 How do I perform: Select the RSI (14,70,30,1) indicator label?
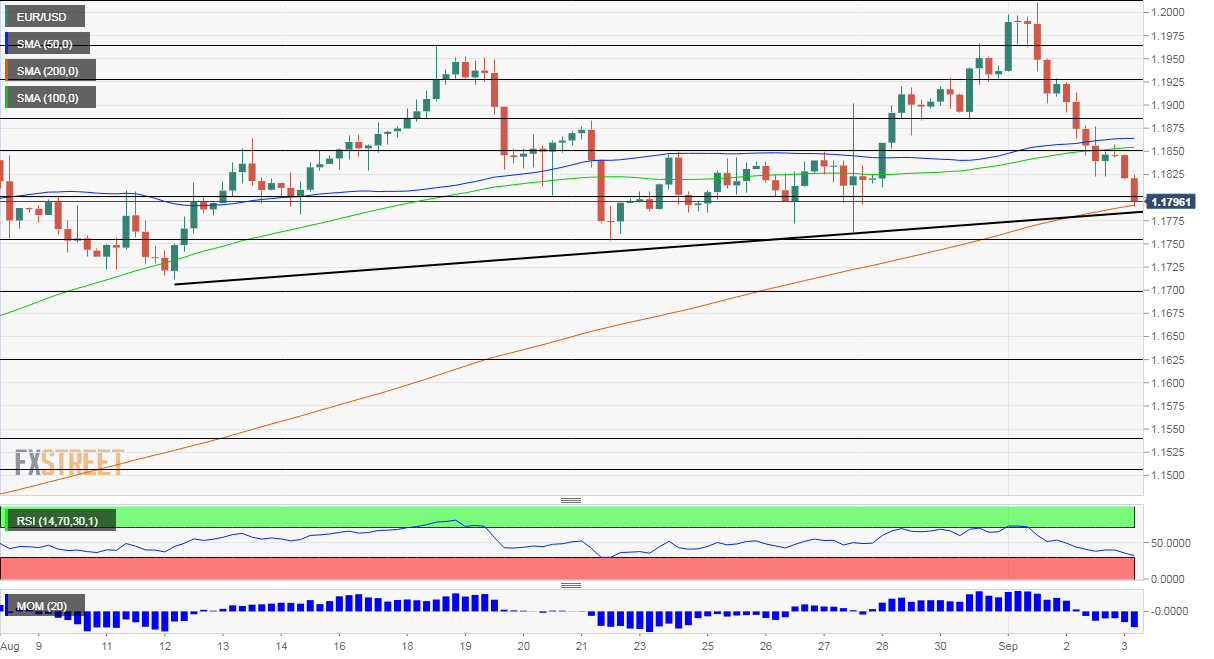click(59, 520)
